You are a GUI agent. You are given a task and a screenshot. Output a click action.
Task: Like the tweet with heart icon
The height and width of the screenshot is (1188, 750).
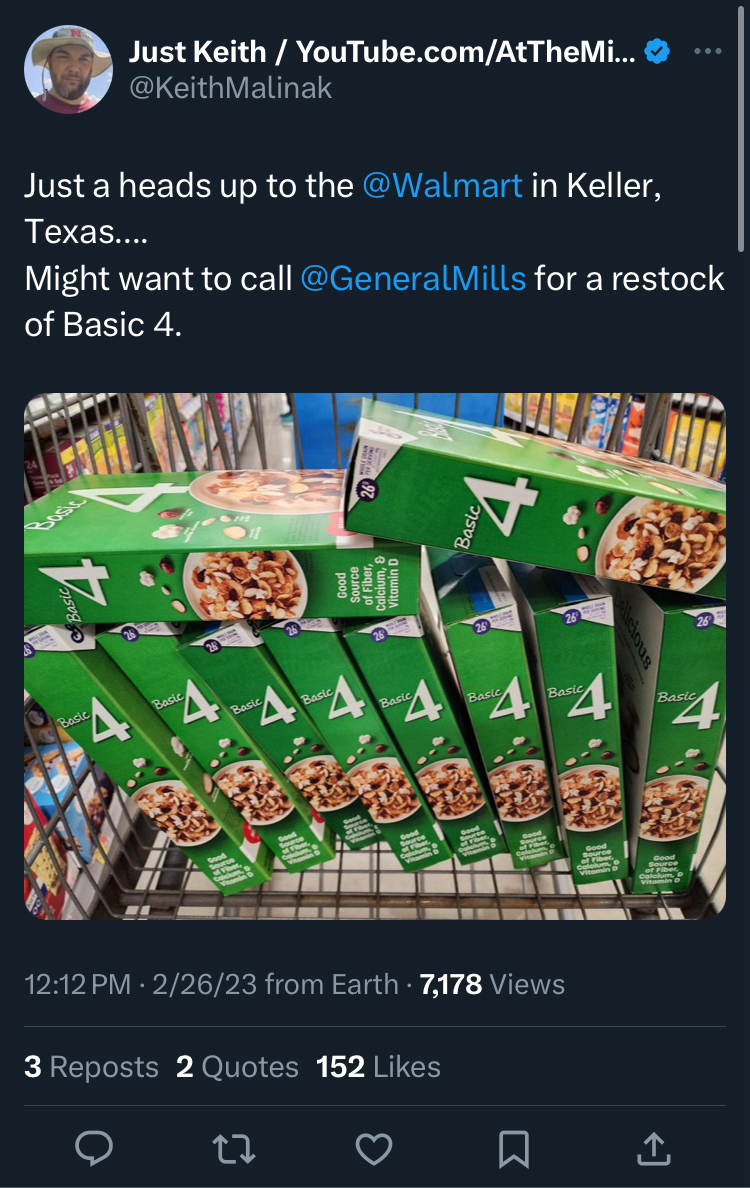pyautogui.click(x=373, y=1149)
